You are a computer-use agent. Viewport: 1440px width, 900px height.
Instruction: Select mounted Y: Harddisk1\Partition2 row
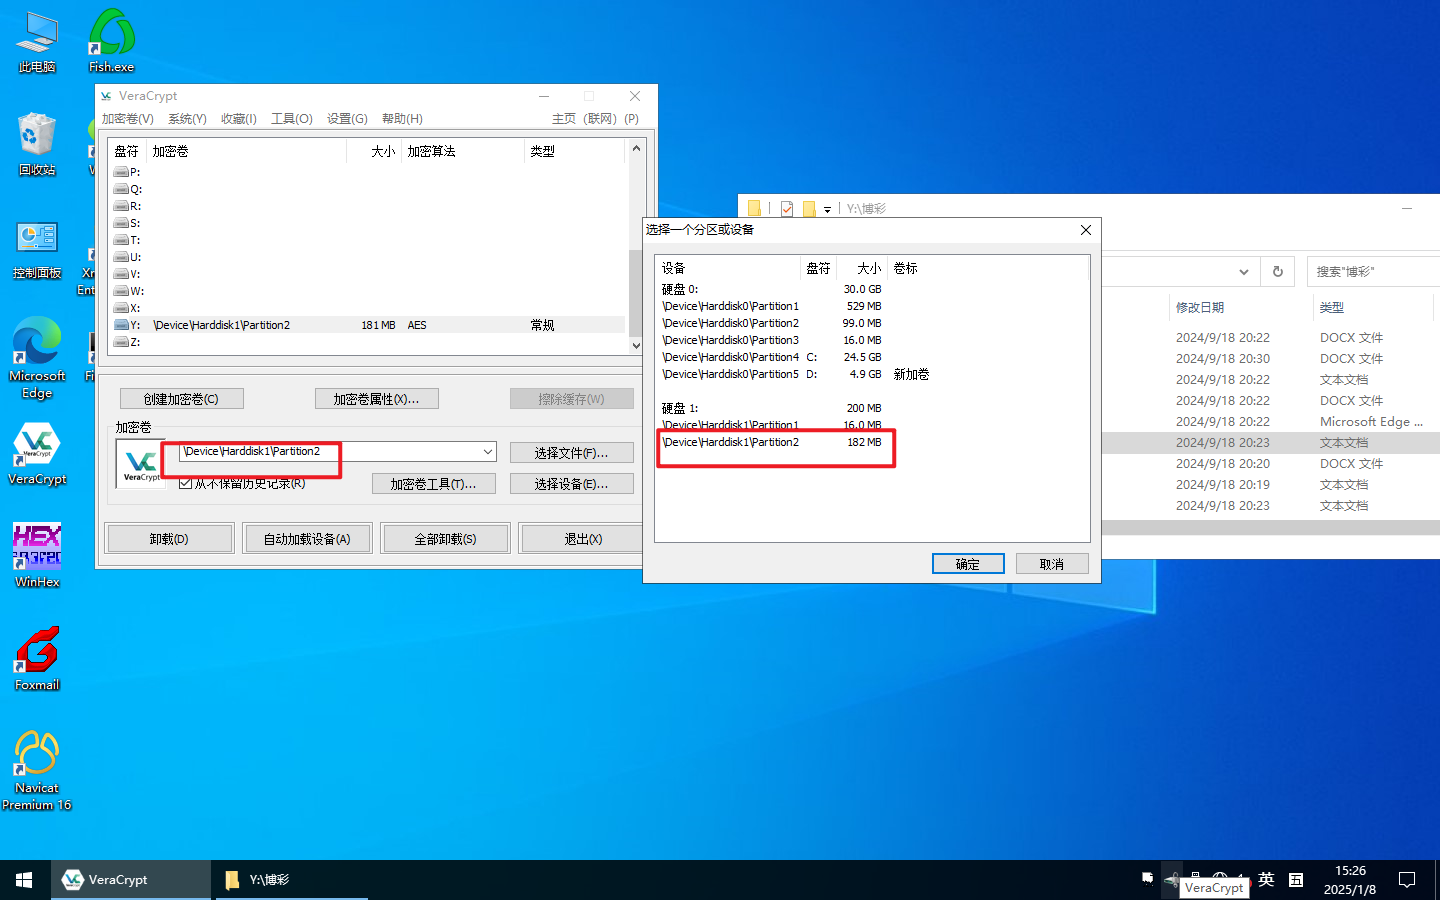[x=369, y=325]
